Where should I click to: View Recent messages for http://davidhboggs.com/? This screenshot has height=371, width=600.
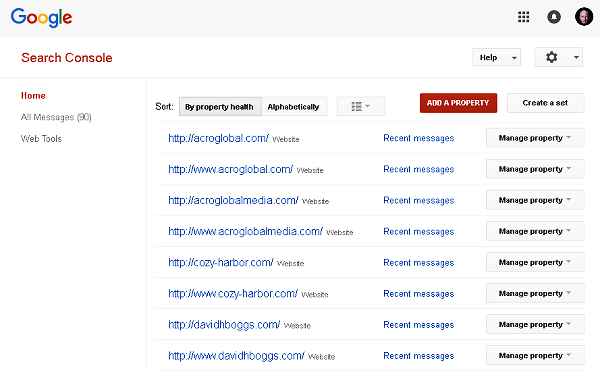(x=419, y=325)
